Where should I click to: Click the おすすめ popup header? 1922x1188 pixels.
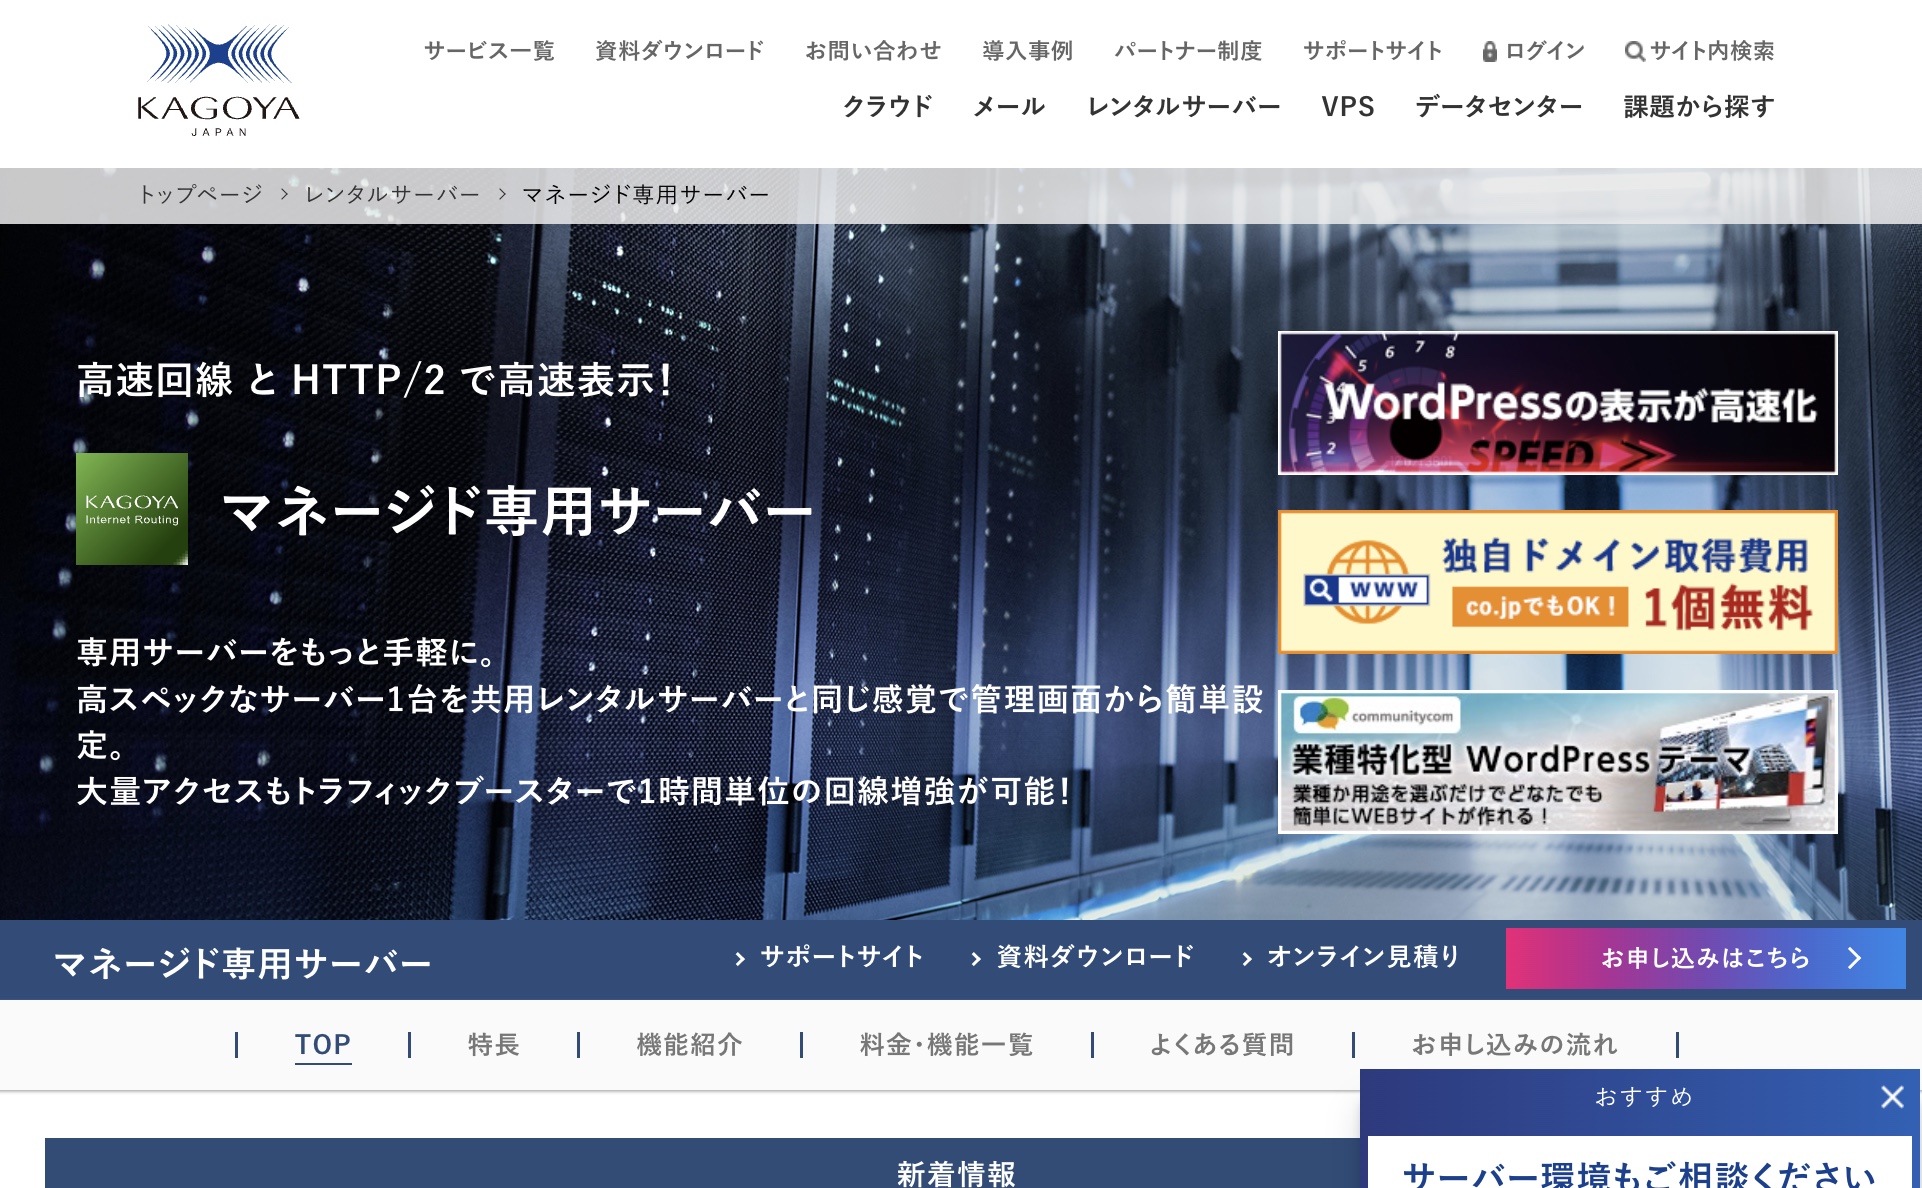[x=1643, y=1097]
